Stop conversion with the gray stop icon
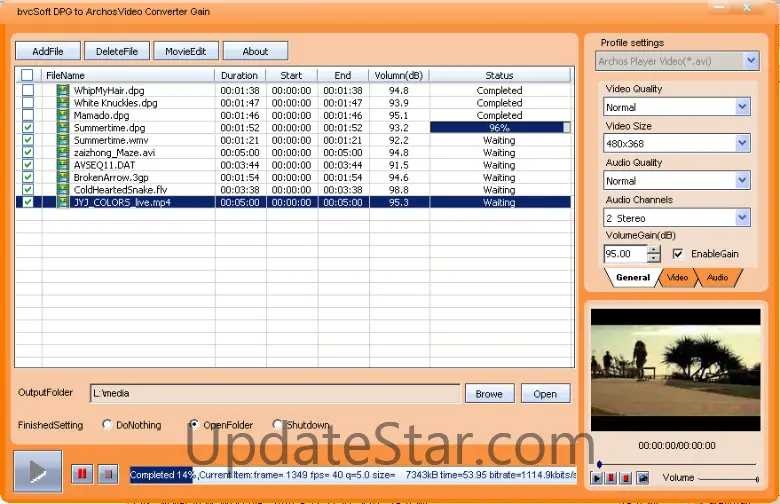The height and width of the screenshot is (504, 780). [x=108, y=474]
